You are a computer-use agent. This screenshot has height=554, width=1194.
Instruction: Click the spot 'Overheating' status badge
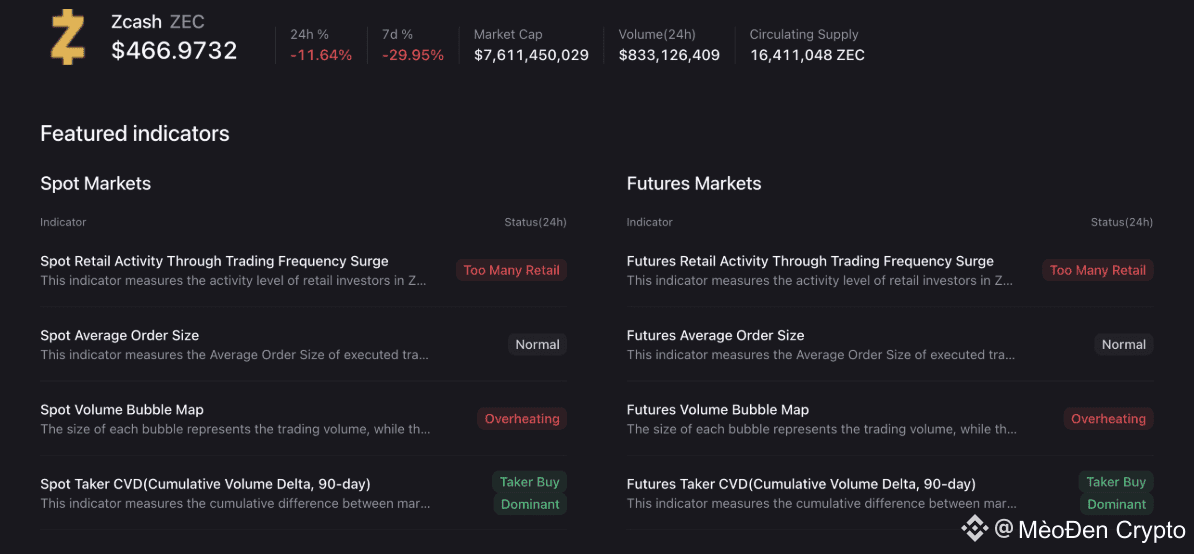[522, 419]
